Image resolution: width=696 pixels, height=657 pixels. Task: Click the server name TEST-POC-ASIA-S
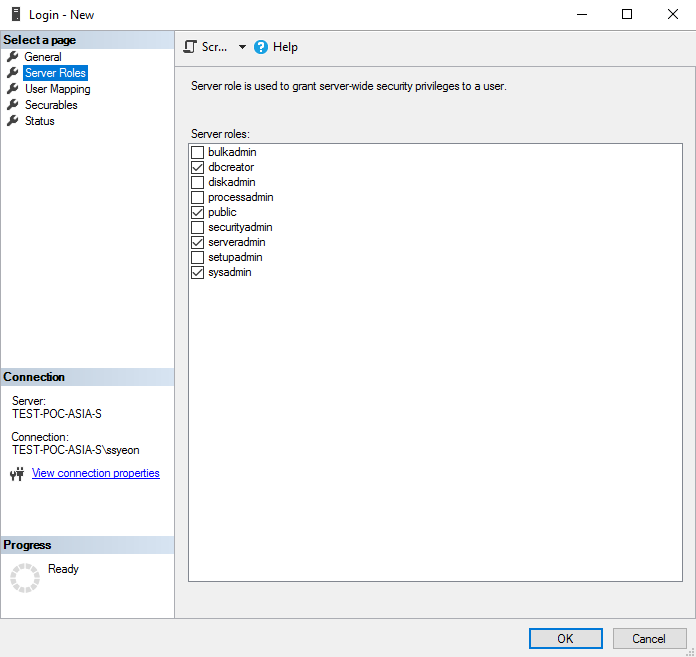57,414
